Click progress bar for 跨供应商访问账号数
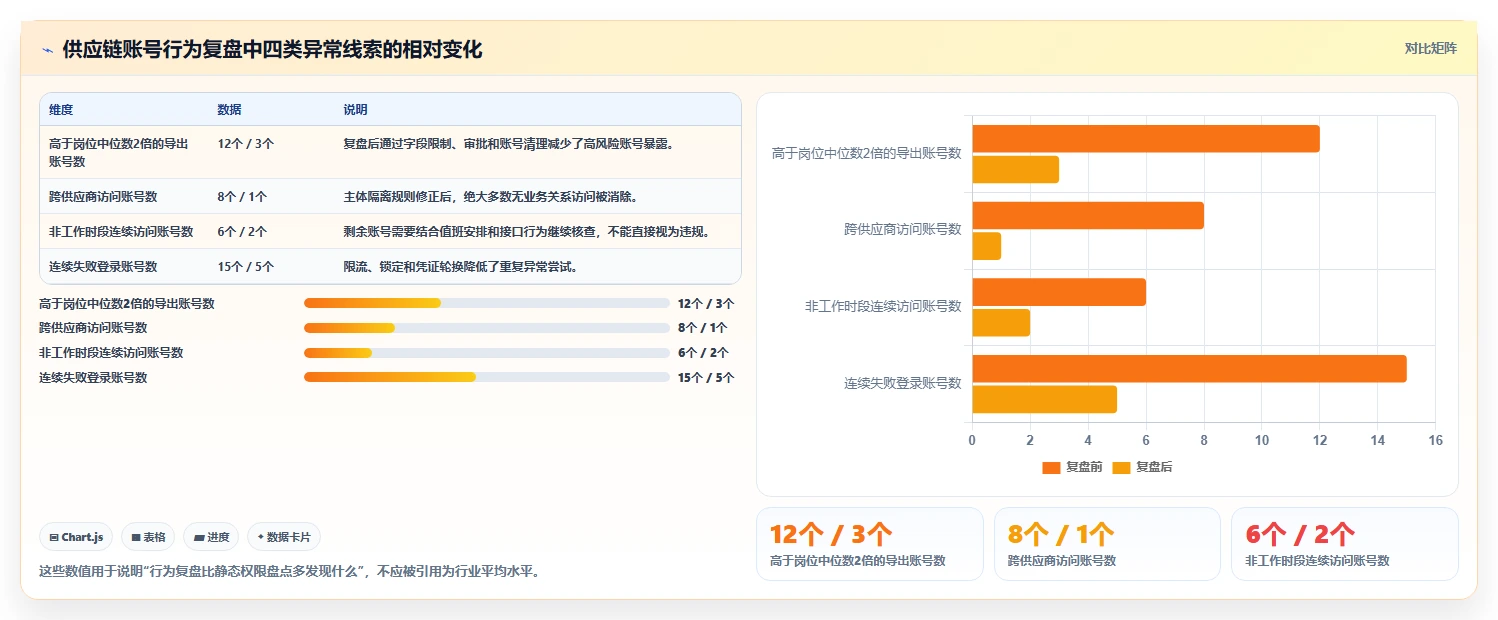Screen dimensions: 1498x620 pyautogui.click(x=487, y=328)
